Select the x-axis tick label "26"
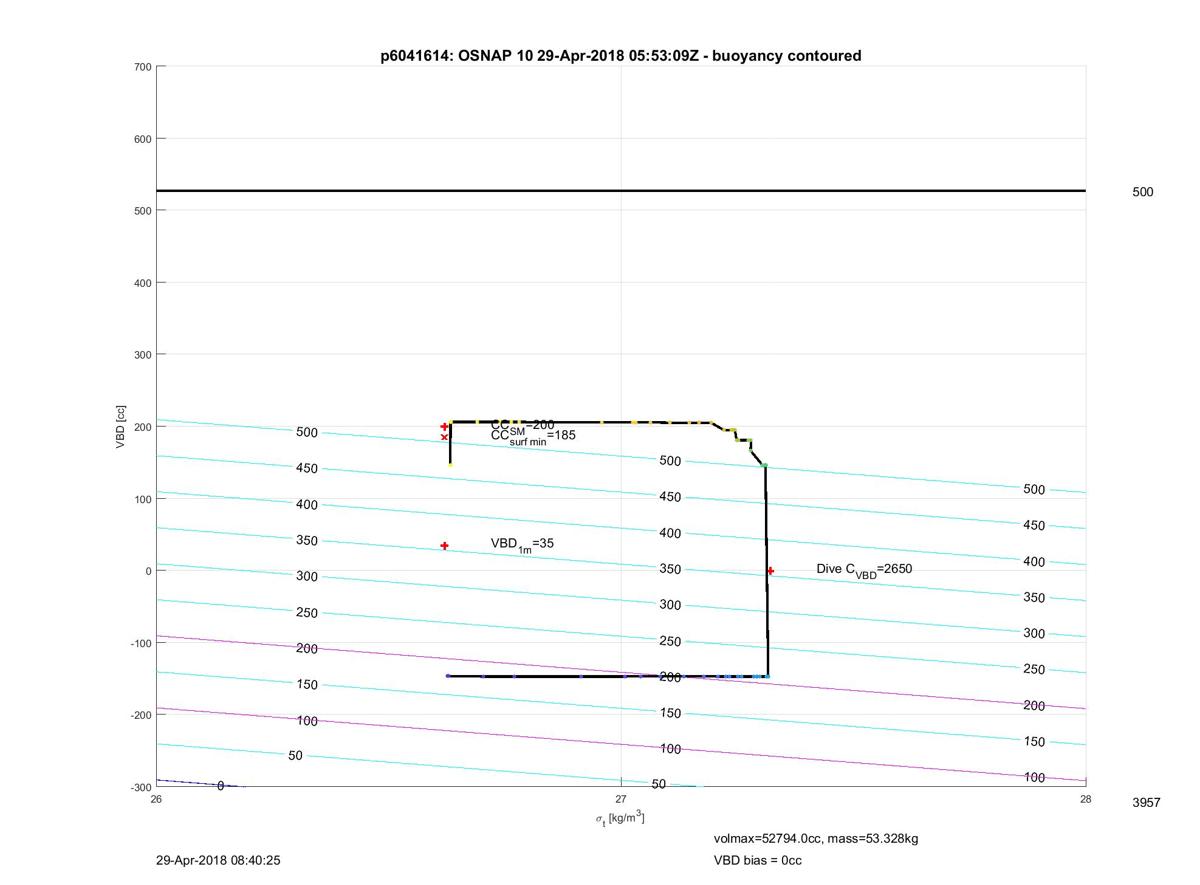The image size is (1200, 885). (x=156, y=798)
